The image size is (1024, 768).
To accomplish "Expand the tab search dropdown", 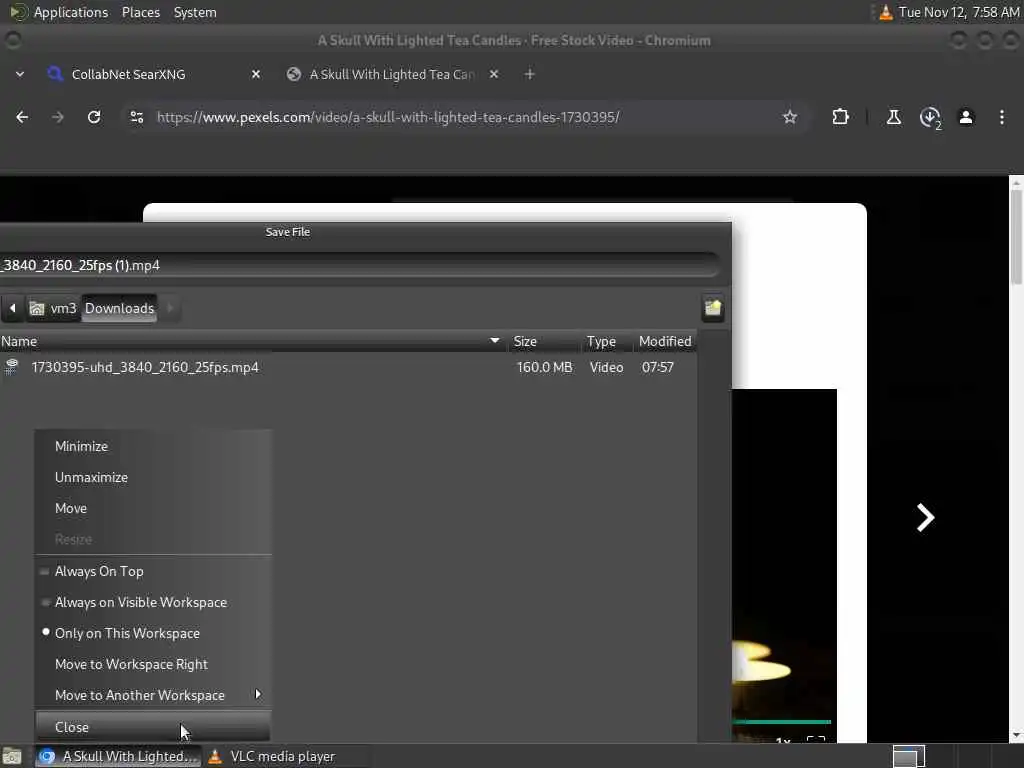I will tap(20, 74).
